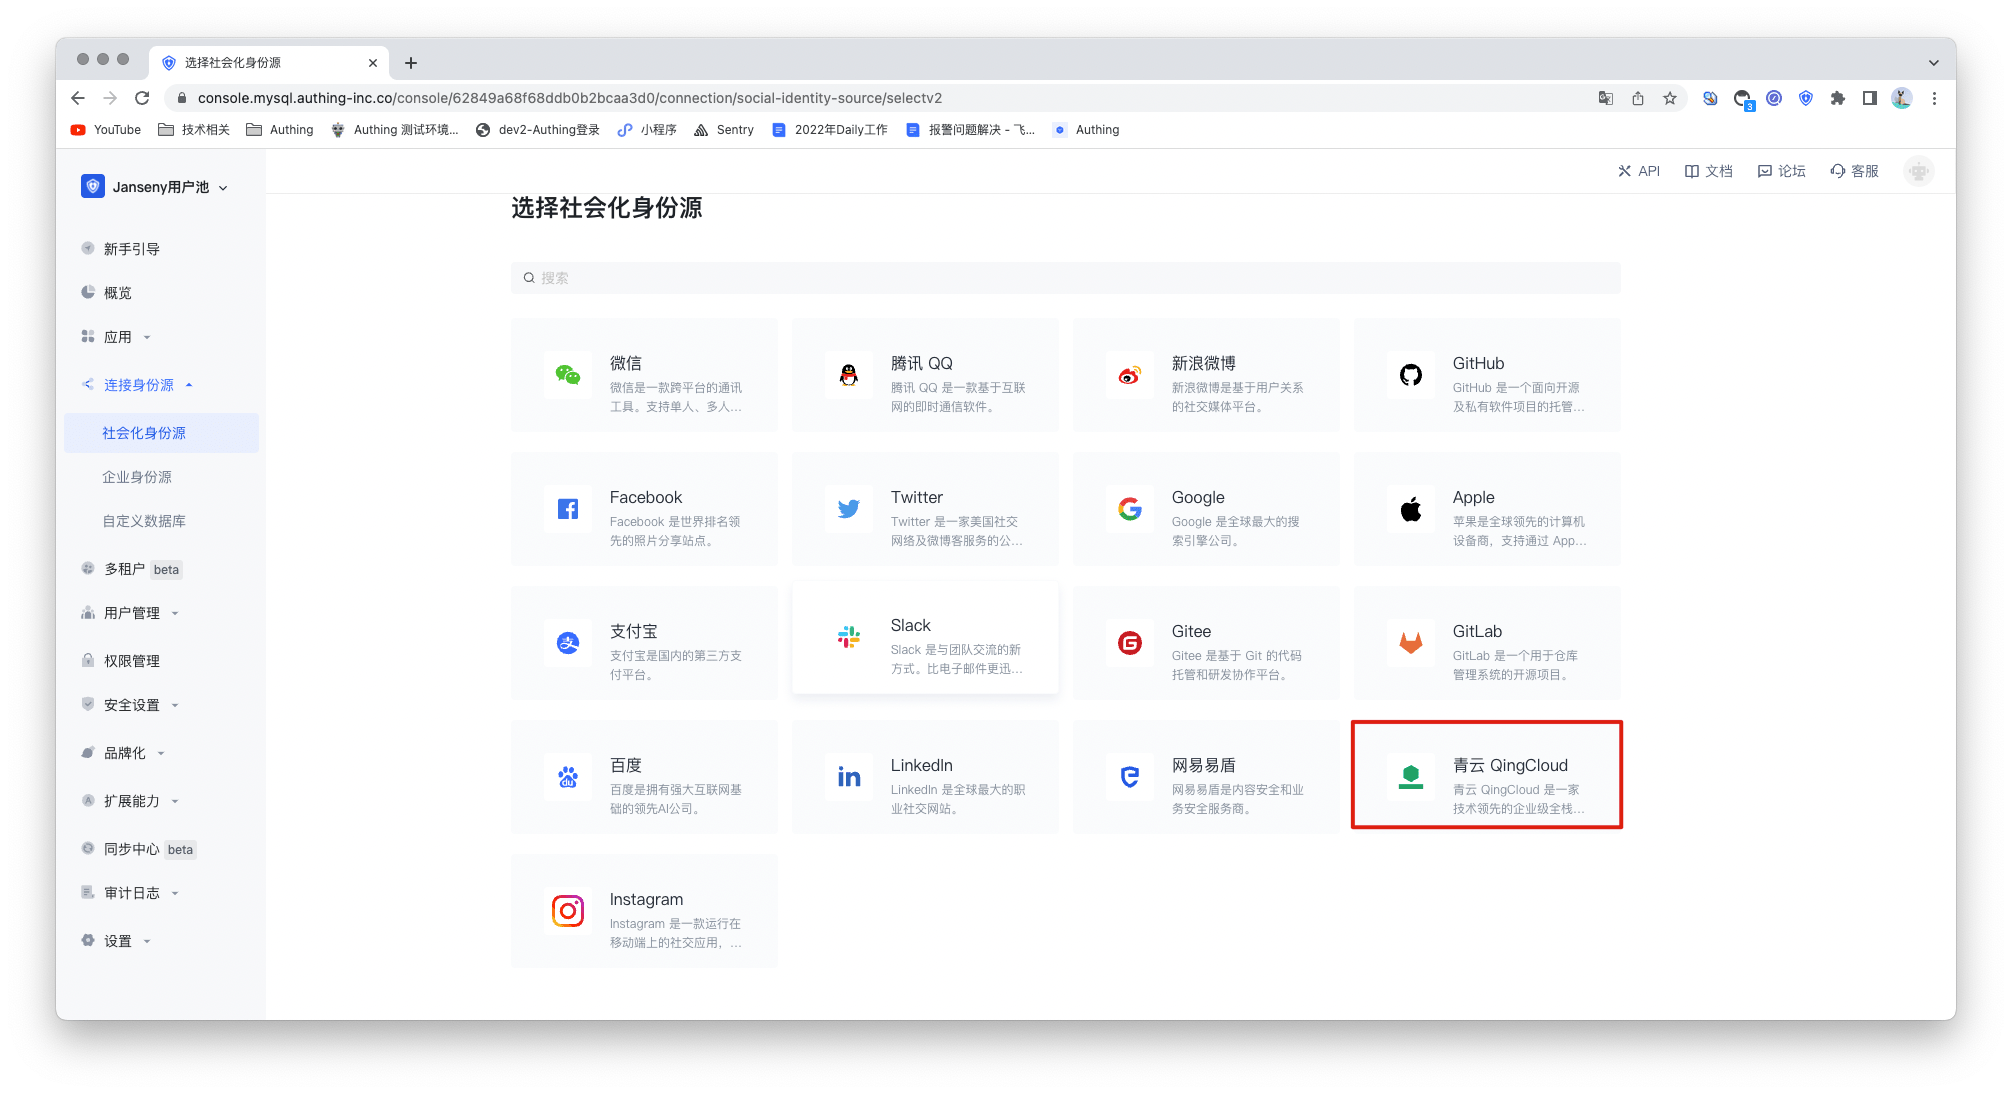Click the 搜索 search input field

coord(1065,278)
